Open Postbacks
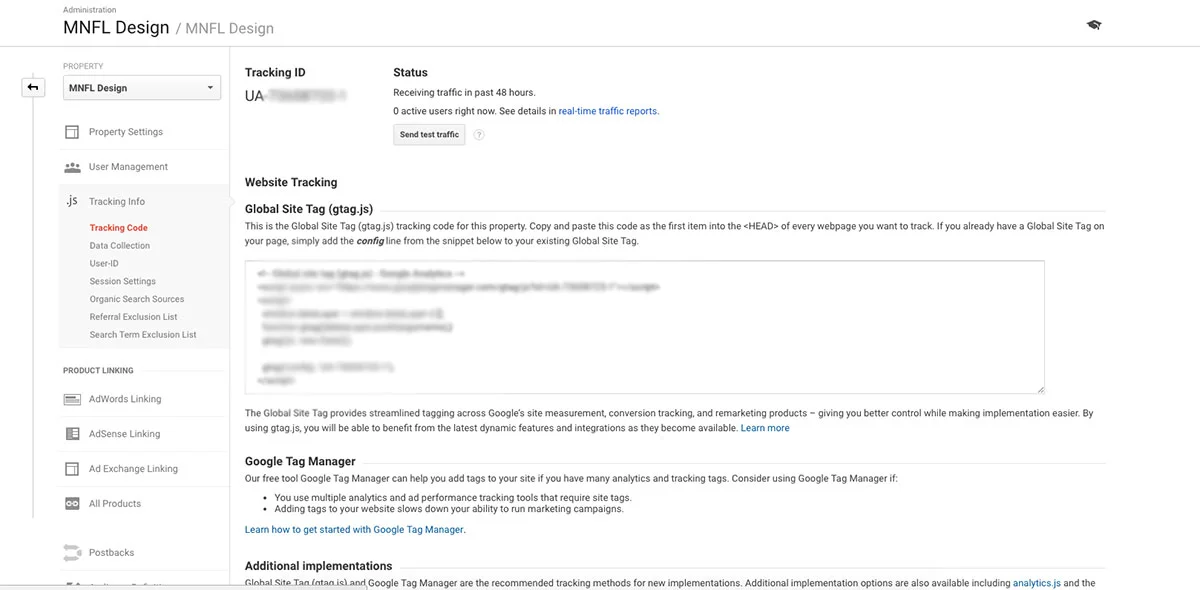 coord(111,553)
